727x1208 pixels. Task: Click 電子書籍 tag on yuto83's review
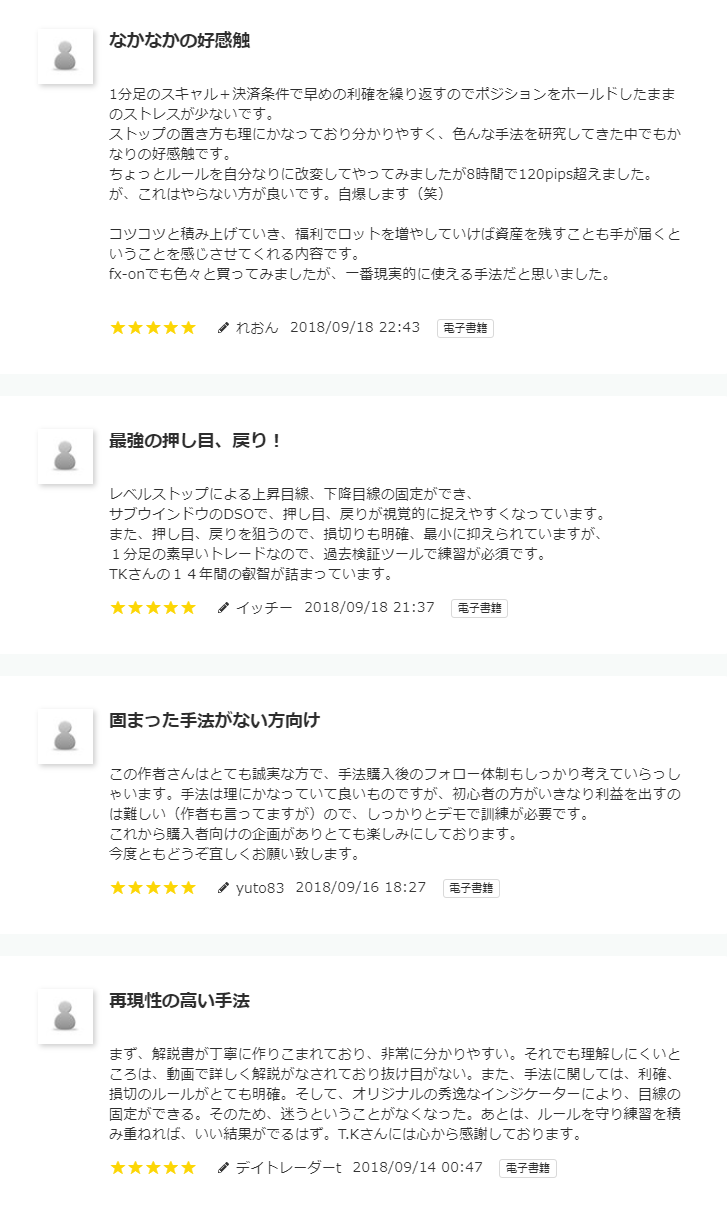(471, 888)
